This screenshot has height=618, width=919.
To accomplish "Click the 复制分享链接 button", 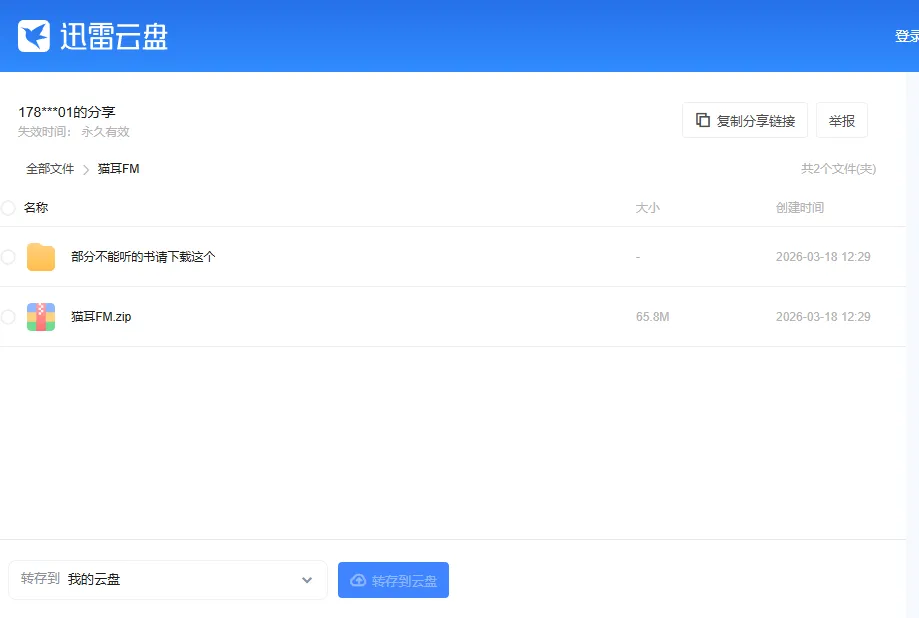I will (745, 120).
